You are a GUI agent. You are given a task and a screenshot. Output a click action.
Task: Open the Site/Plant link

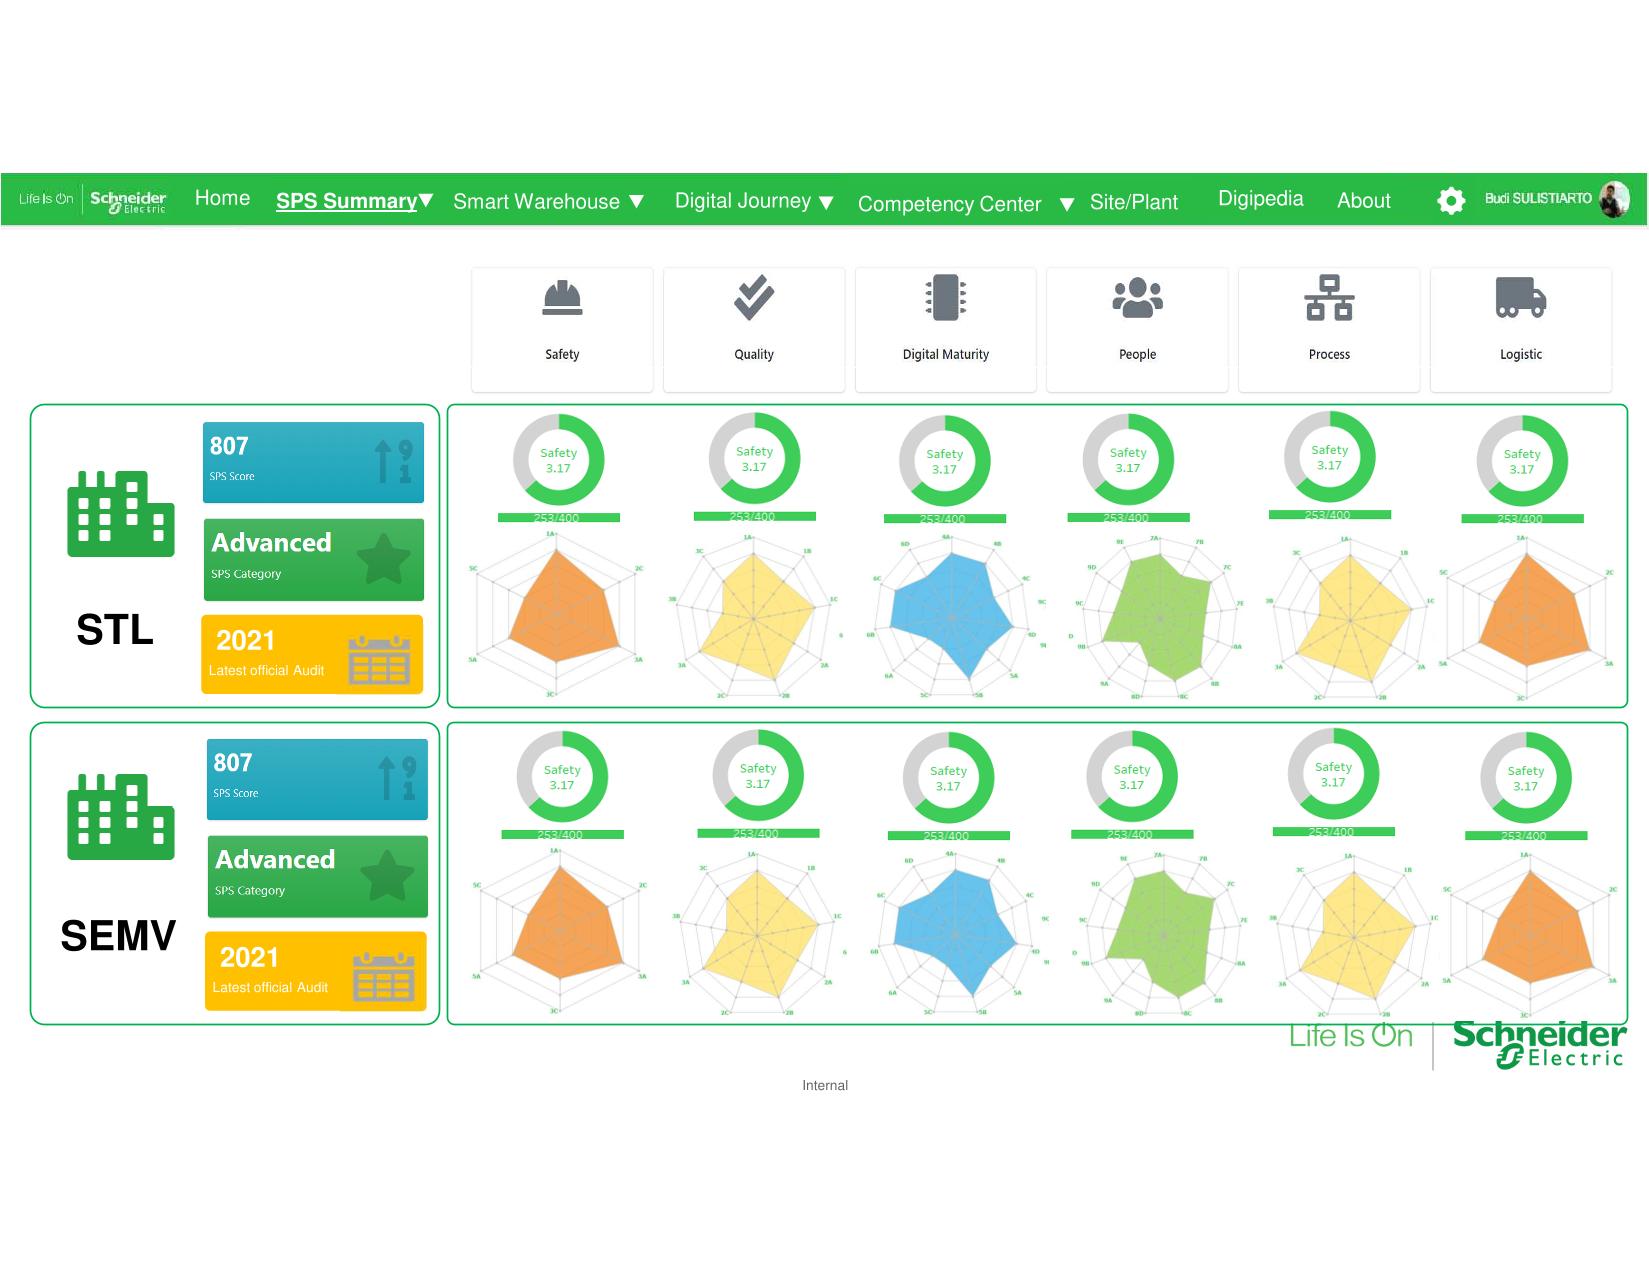click(1133, 202)
